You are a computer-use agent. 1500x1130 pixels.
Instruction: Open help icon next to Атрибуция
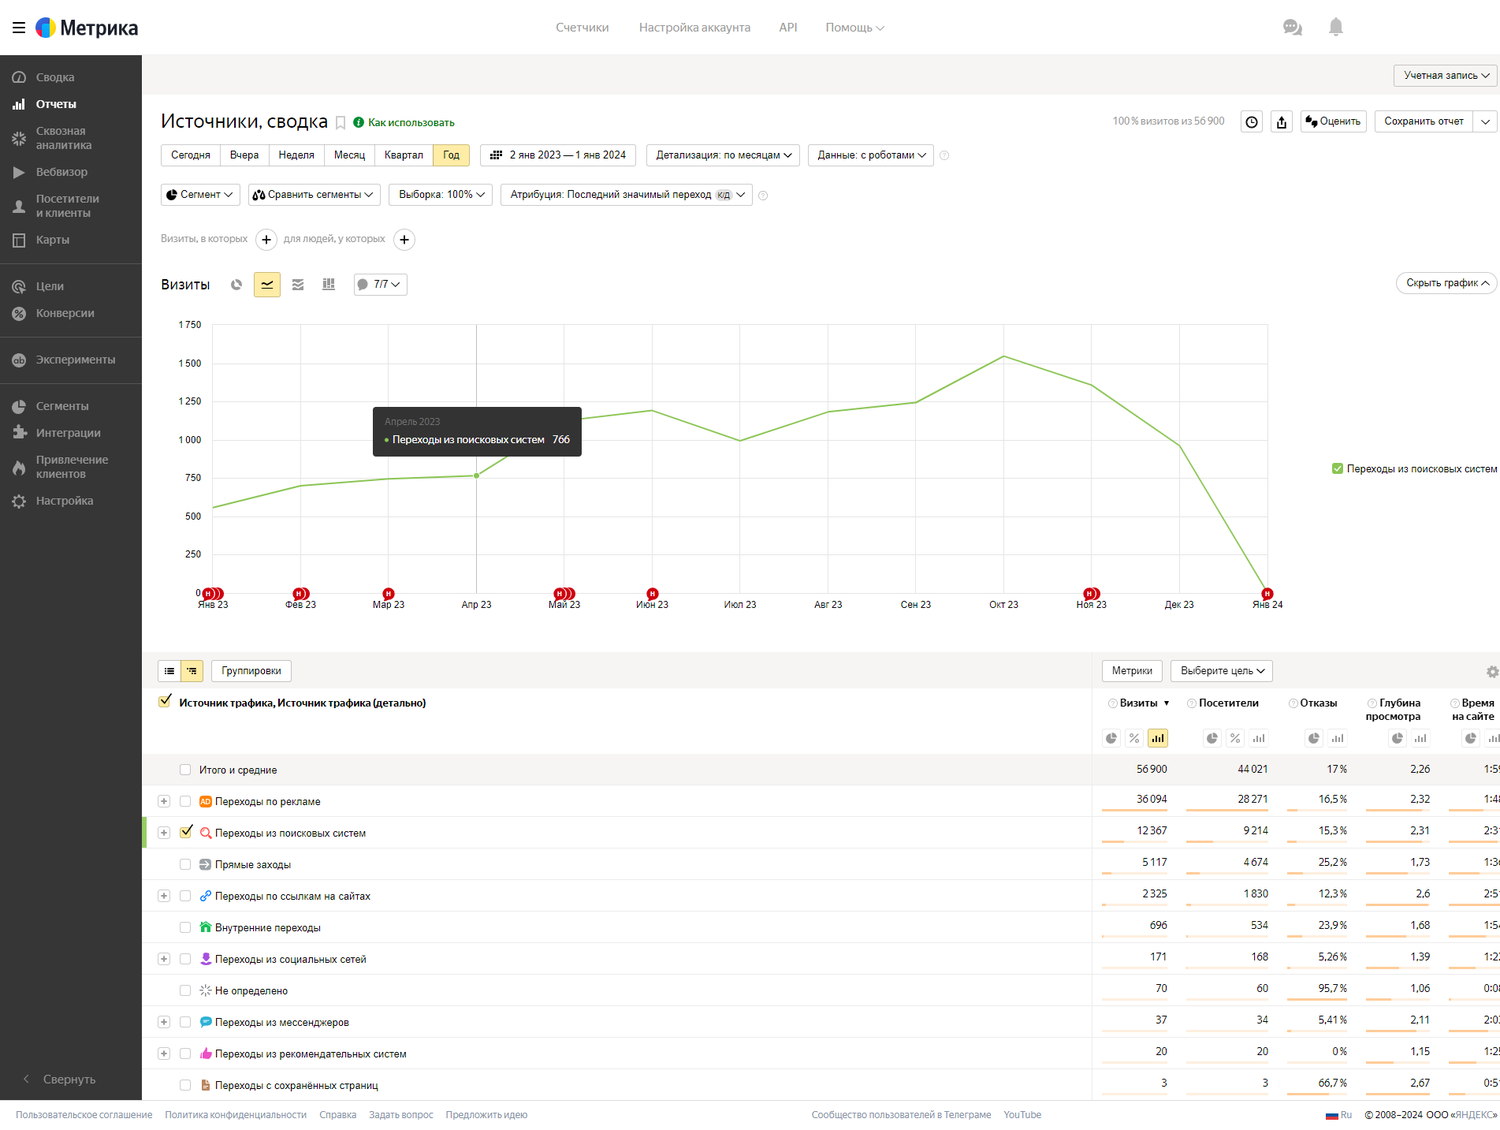point(763,196)
